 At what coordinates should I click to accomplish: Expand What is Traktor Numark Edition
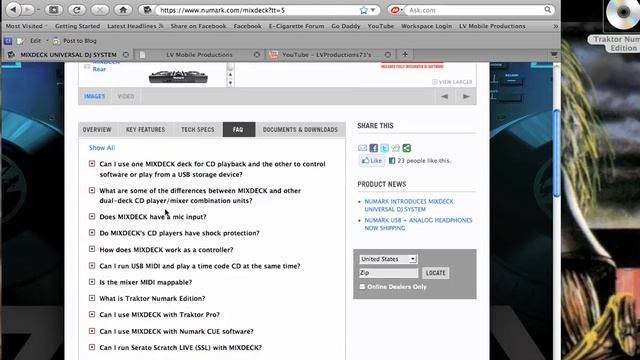tap(92, 298)
